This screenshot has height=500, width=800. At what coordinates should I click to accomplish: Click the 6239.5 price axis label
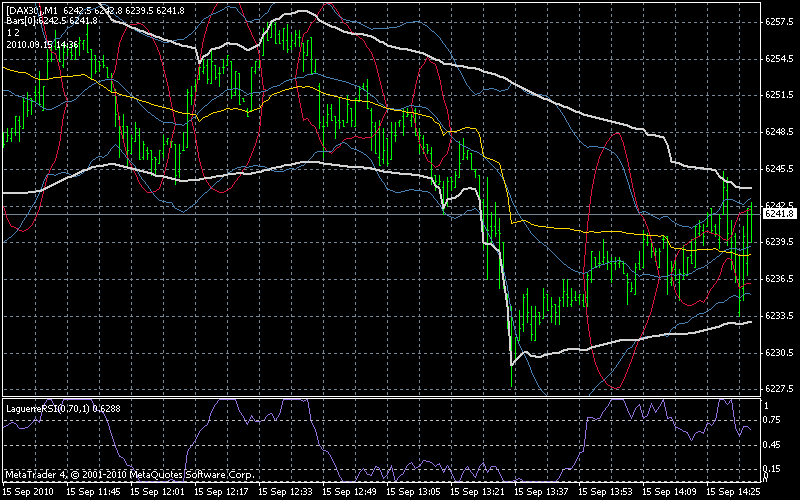coord(779,242)
